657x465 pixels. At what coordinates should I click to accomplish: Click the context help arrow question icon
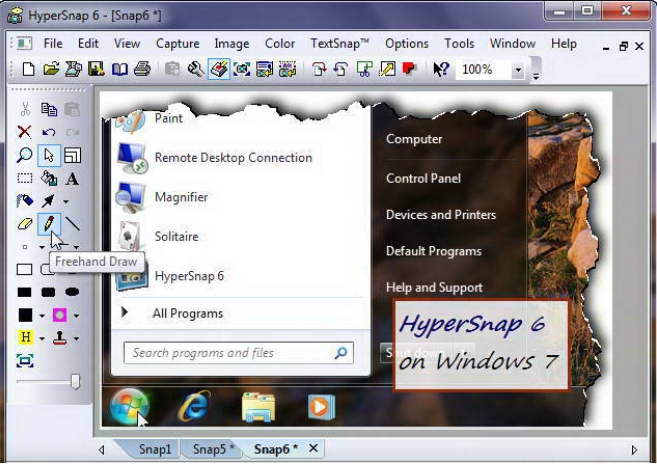(x=440, y=69)
